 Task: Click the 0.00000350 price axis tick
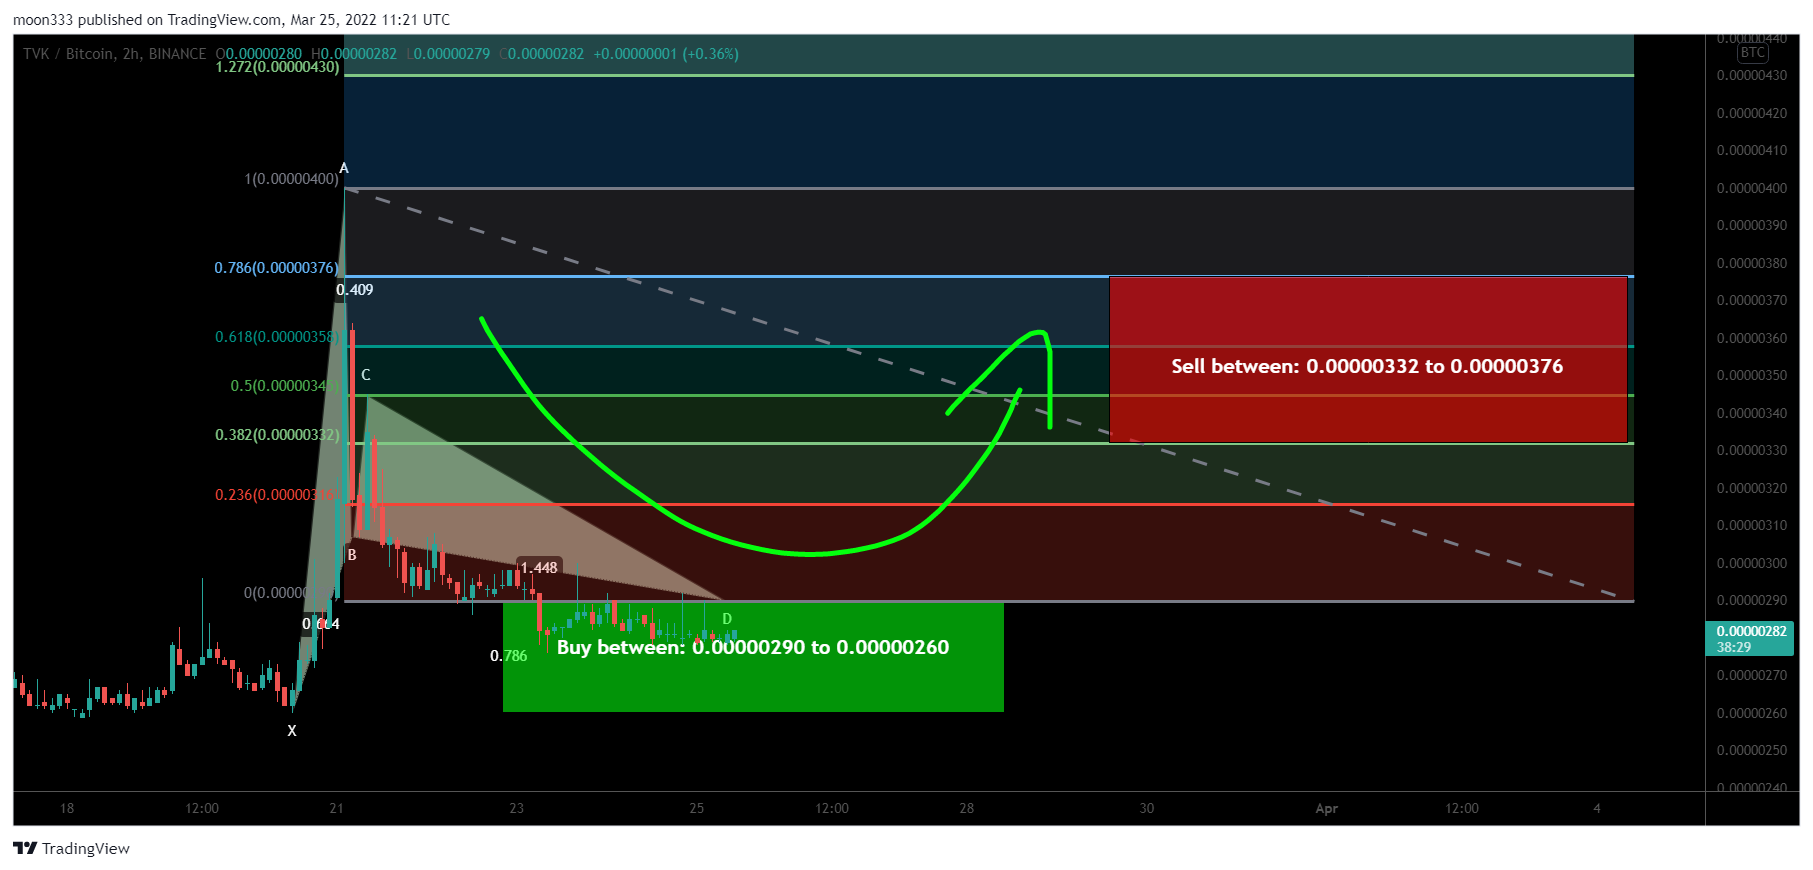[1751, 375]
